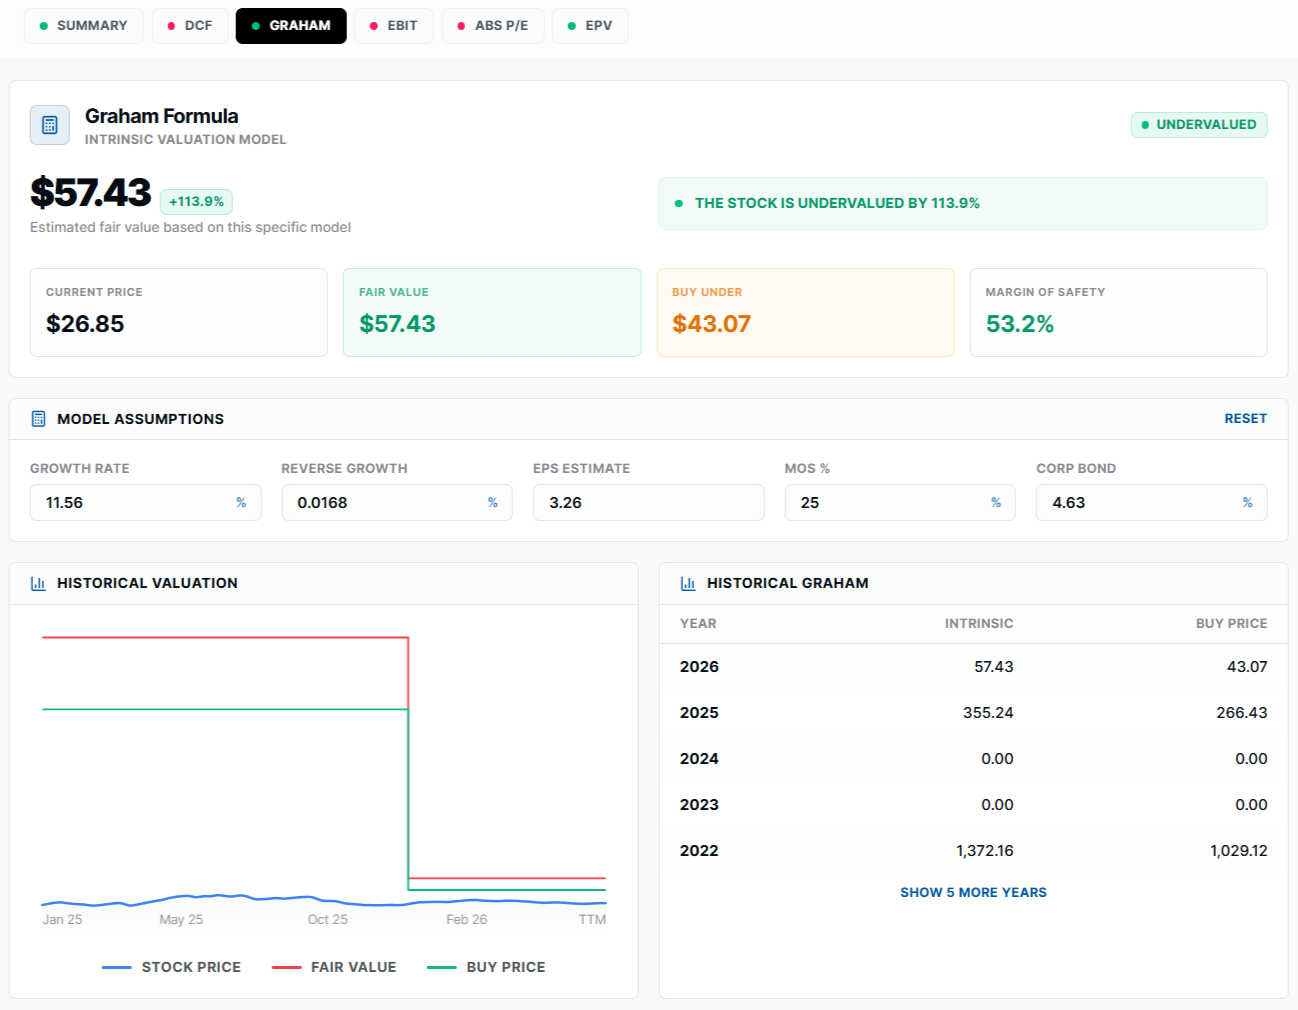Click the 1,372.16 intrinsic value
The height and width of the screenshot is (1010, 1298).
tap(985, 851)
